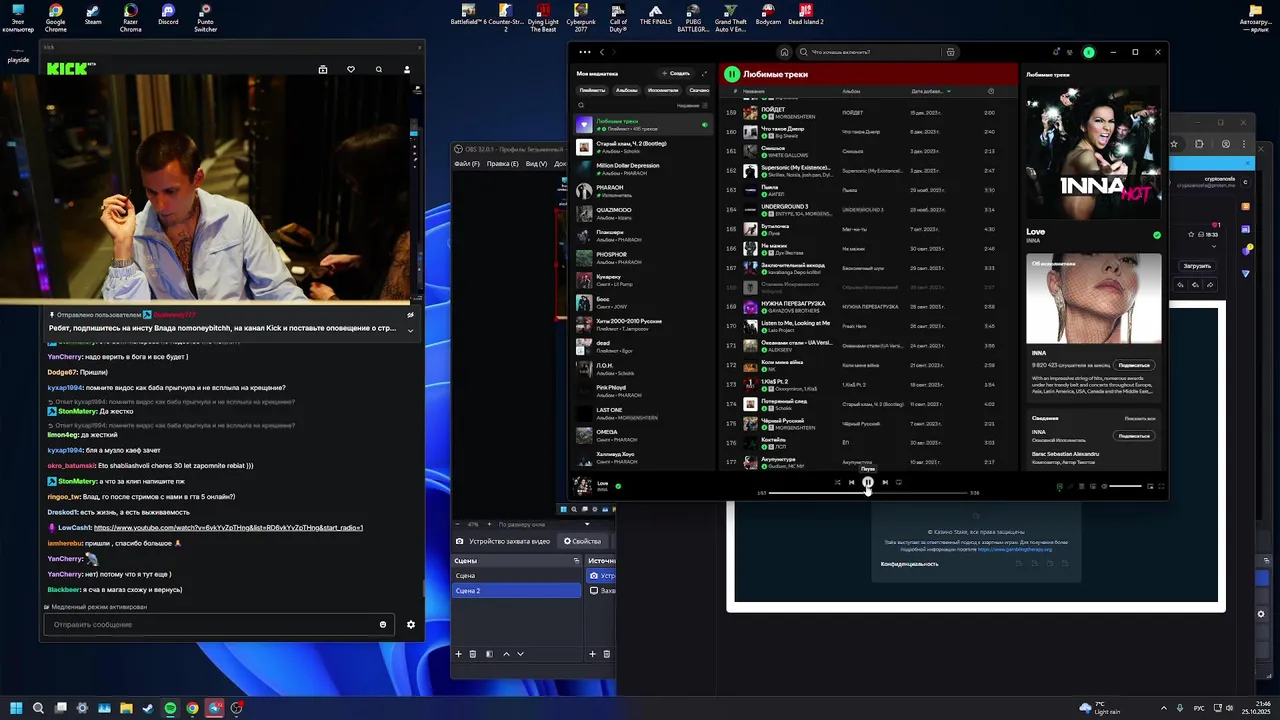The image size is (1280, 720).
Task: Open OBS Вид menu
Action: click(x=536, y=163)
